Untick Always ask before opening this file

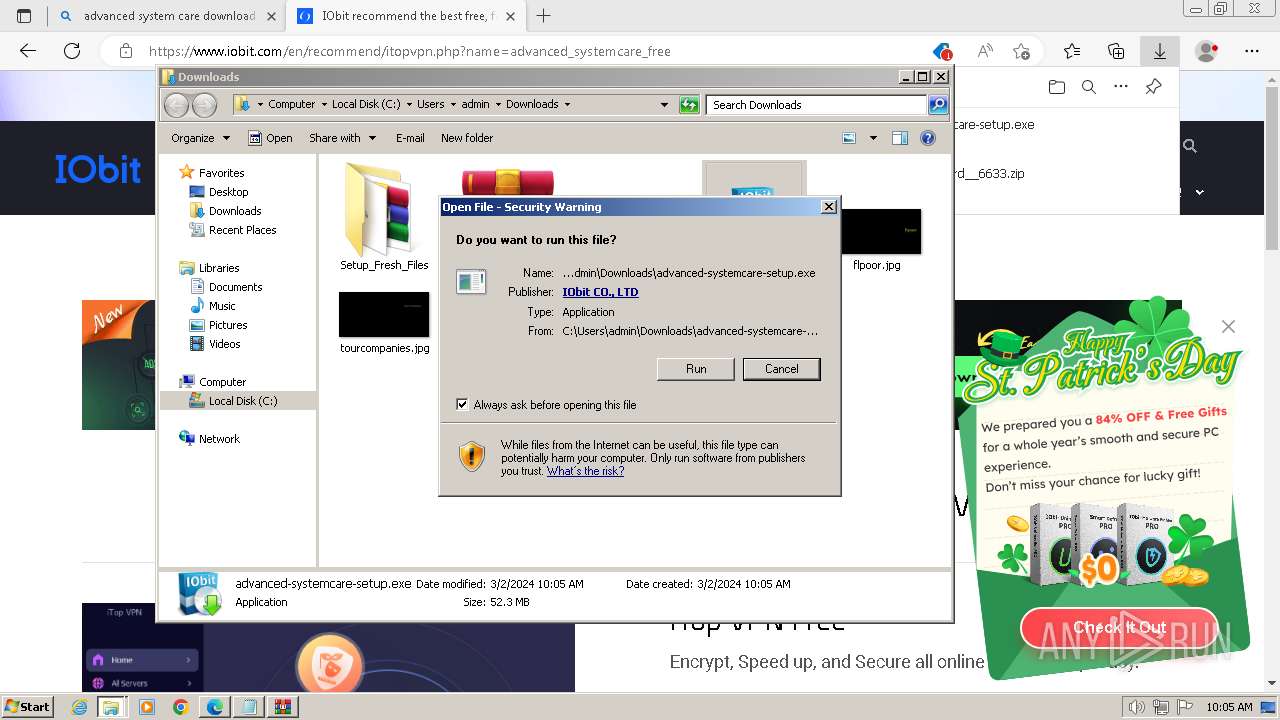pyautogui.click(x=462, y=404)
